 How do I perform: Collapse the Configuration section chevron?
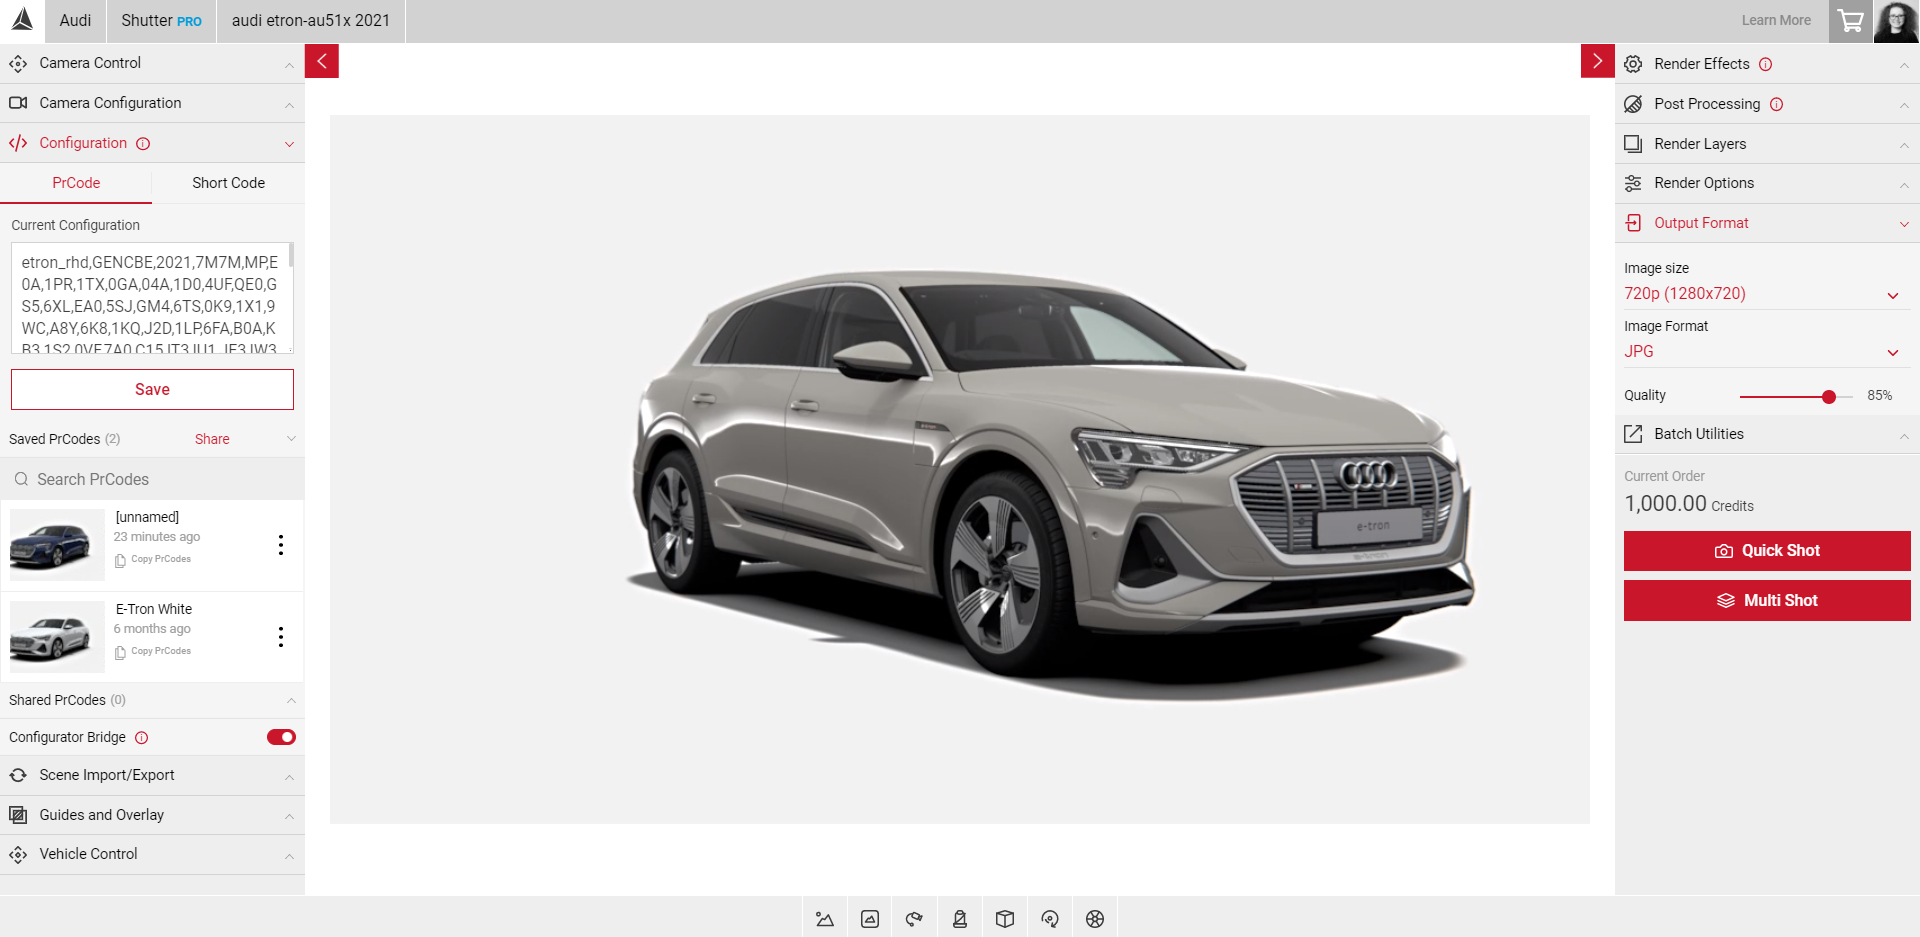tap(289, 144)
